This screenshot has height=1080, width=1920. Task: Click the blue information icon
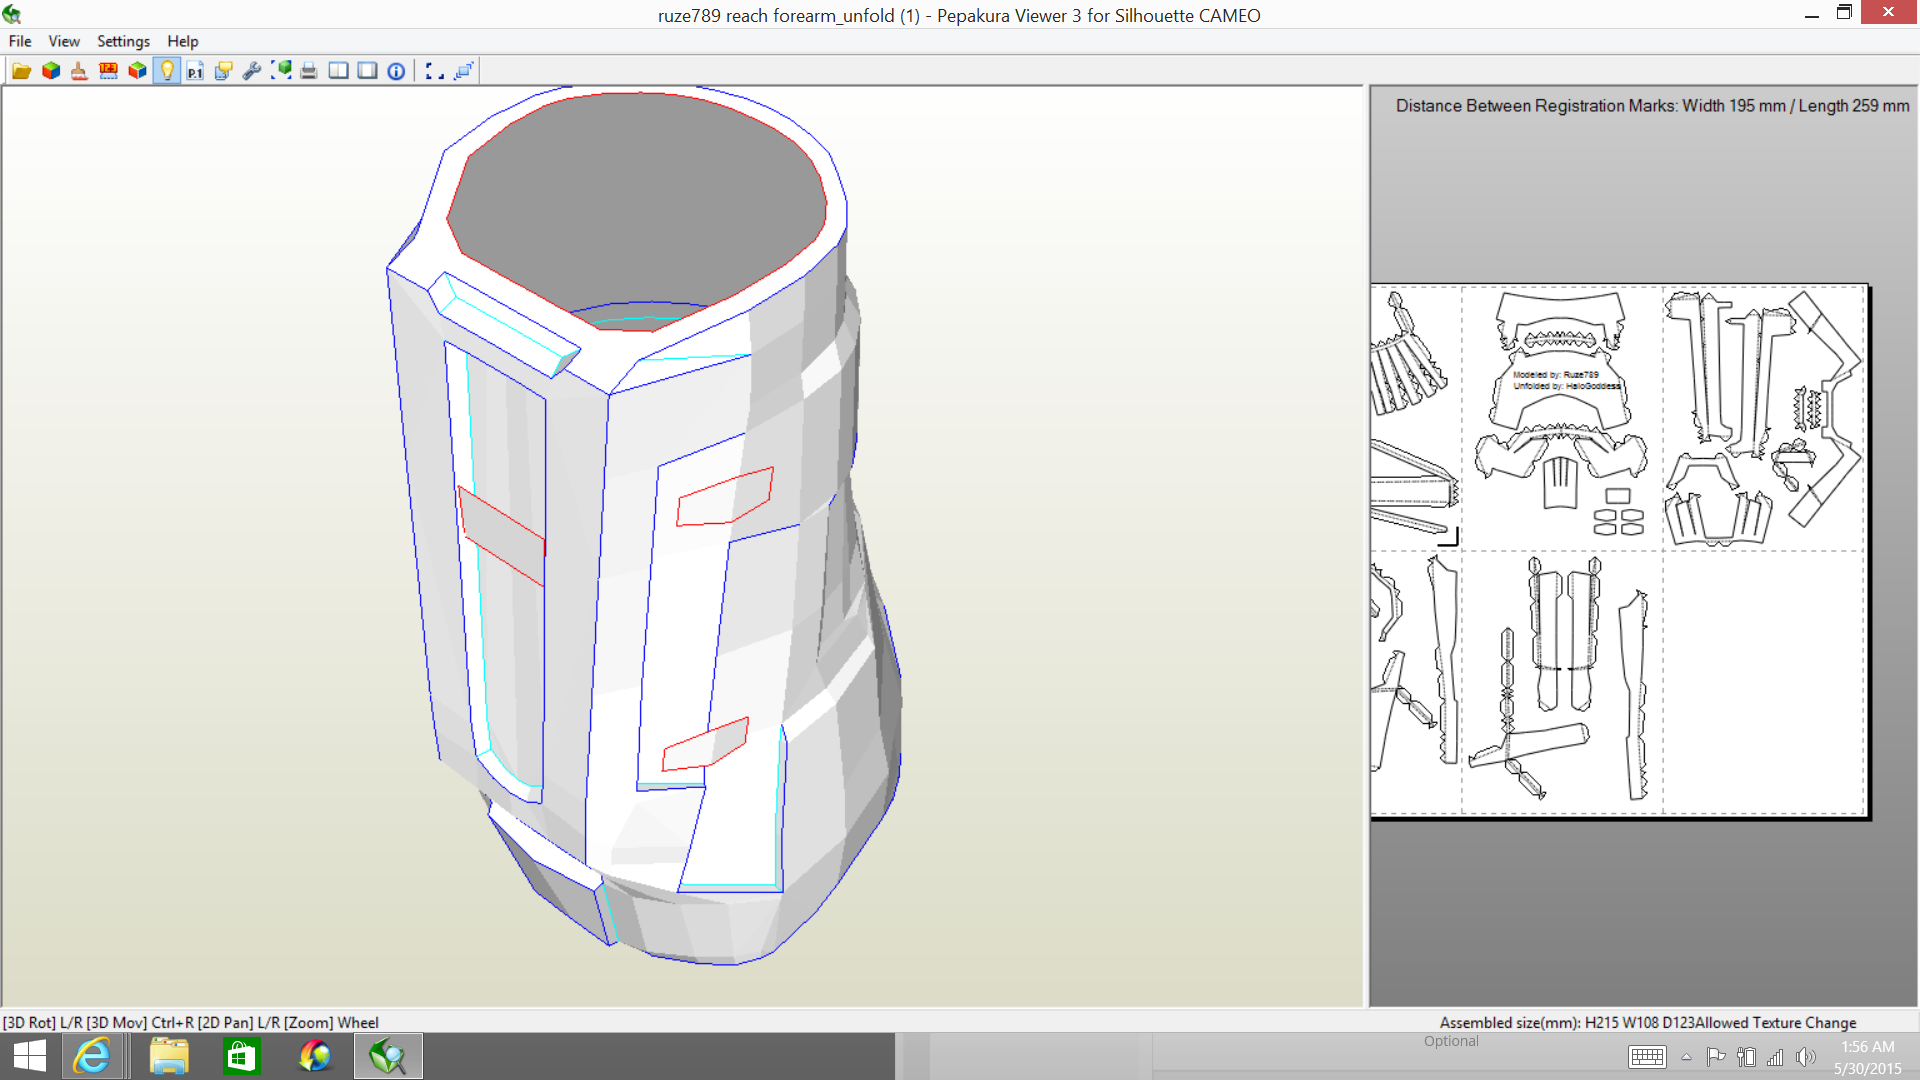click(x=396, y=71)
